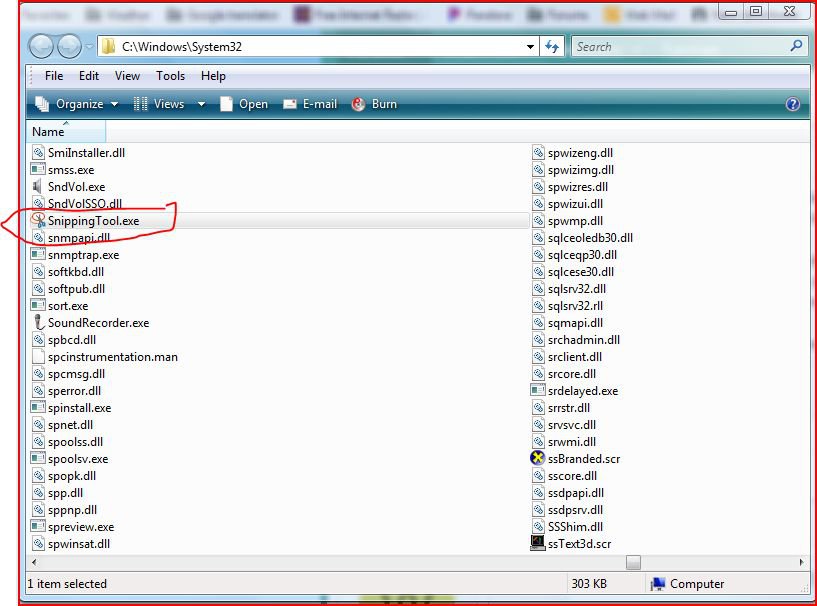
Task: Click the sort.exe file icon
Action: pos(38,305)
